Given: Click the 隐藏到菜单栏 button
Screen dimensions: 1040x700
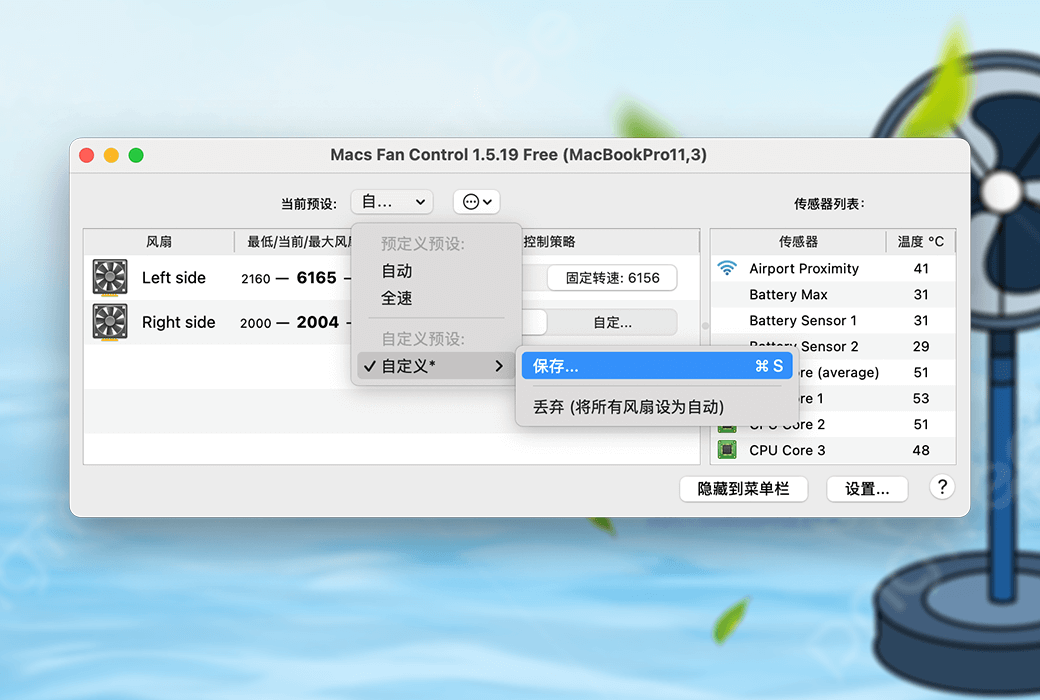Looking at the screenshot, I should pos(743,488).
